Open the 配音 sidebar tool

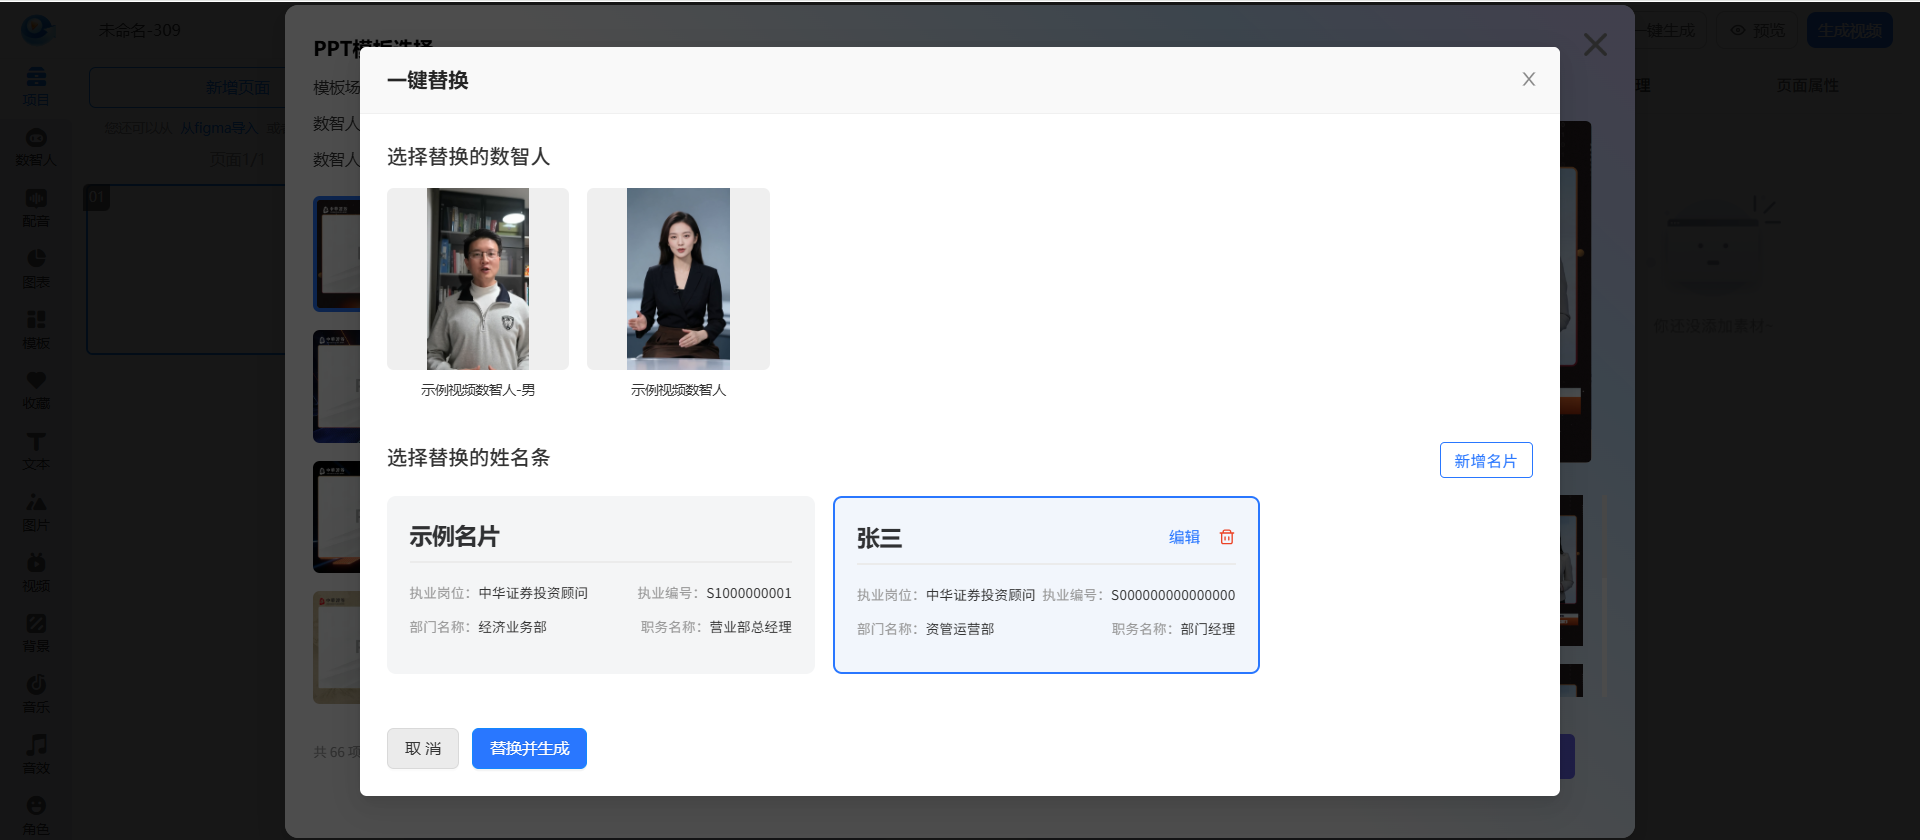[36, 207]
